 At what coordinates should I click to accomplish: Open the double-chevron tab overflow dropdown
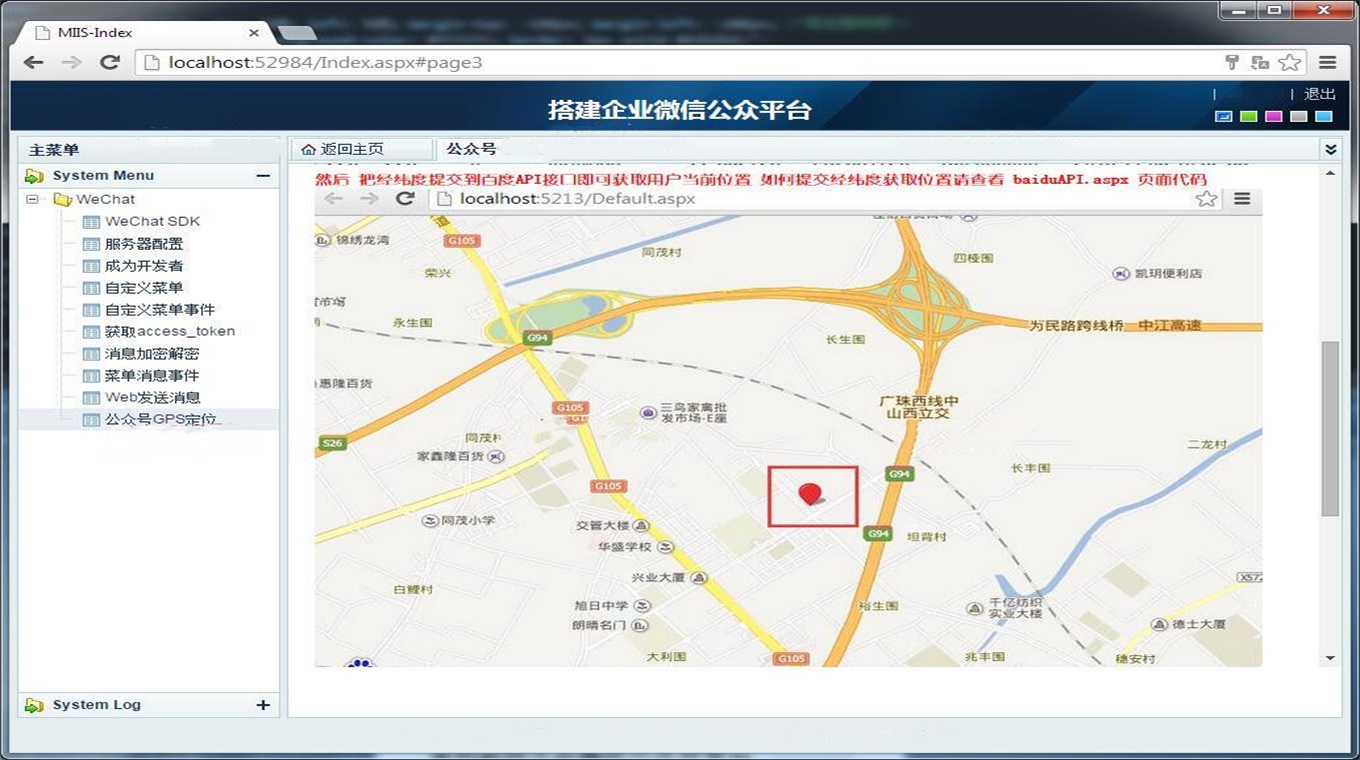pos(1330,149)
